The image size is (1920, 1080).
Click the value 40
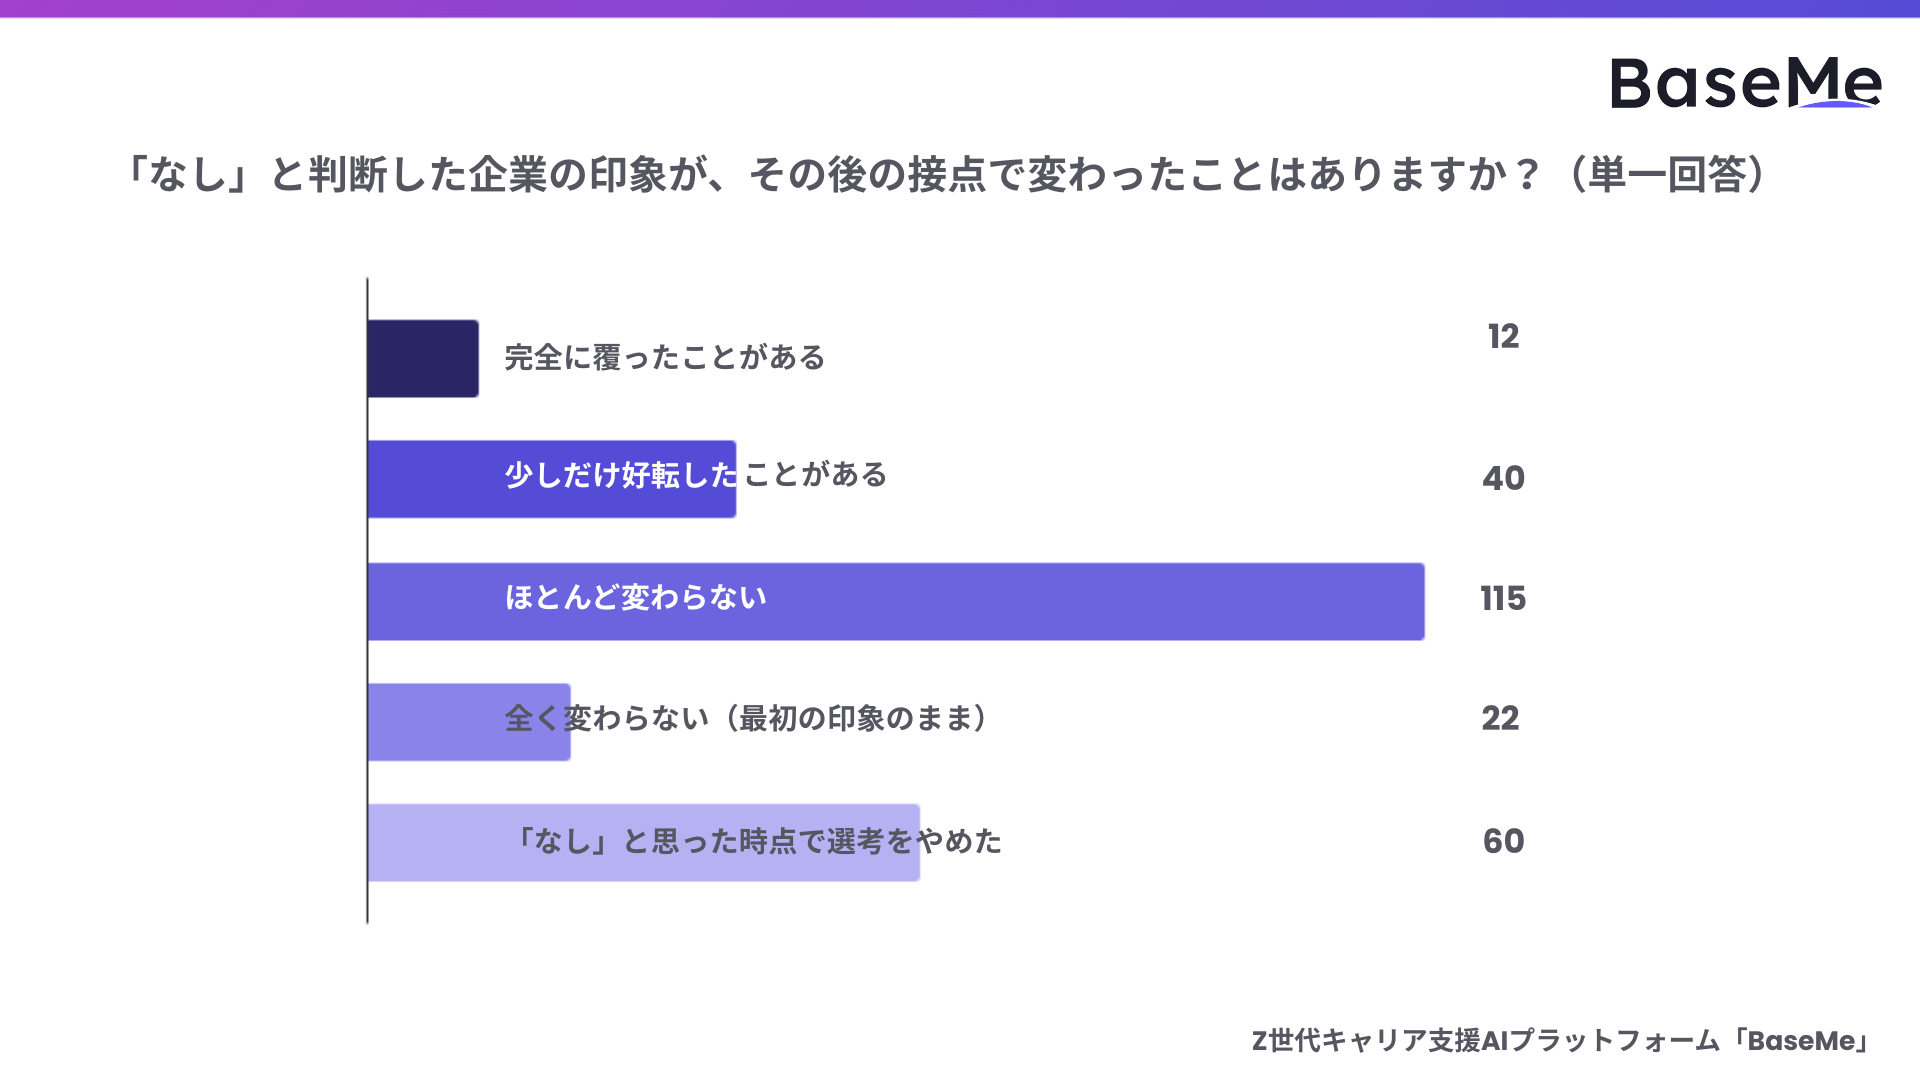click(1503, 478)
